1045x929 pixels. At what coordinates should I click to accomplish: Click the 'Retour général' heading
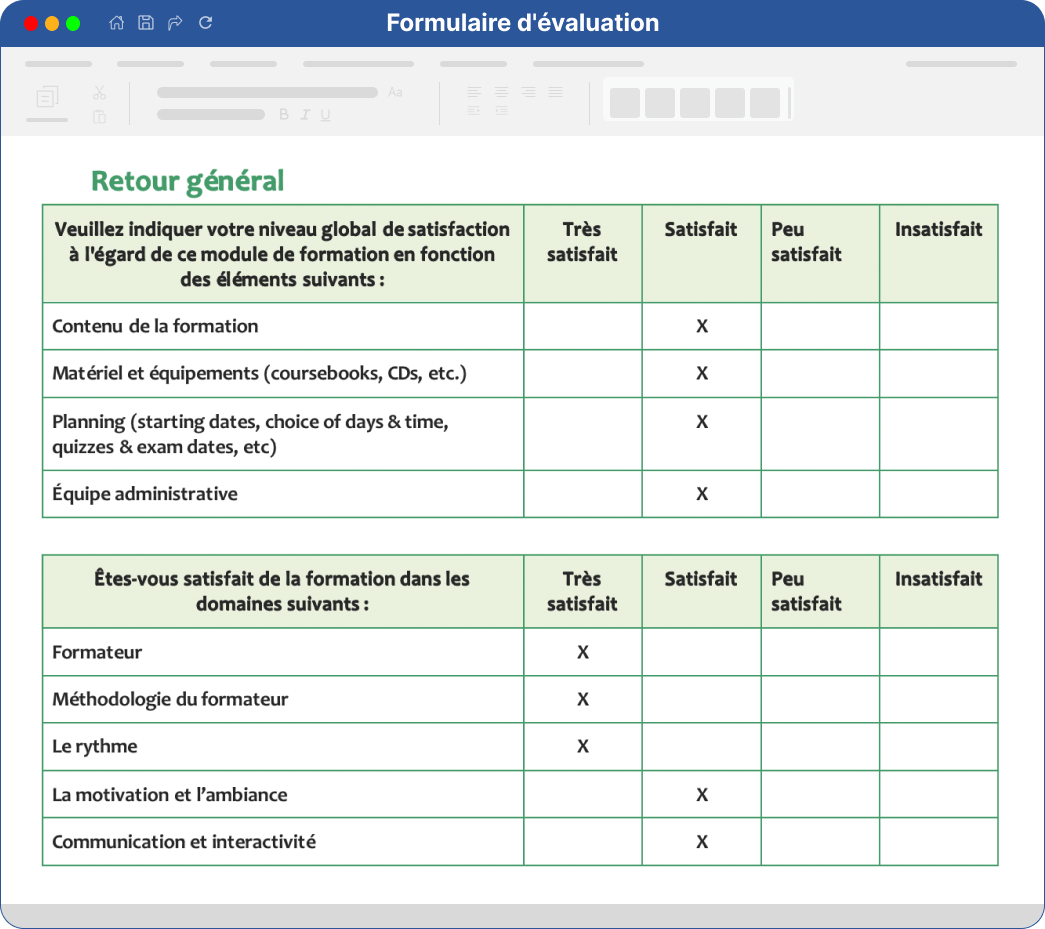pyautogui.click(x=187, y=181)
